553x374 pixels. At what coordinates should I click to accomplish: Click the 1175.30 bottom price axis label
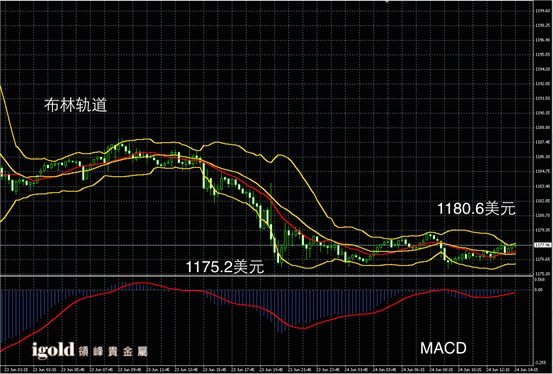pyautogui.click(x=541, y=274)
